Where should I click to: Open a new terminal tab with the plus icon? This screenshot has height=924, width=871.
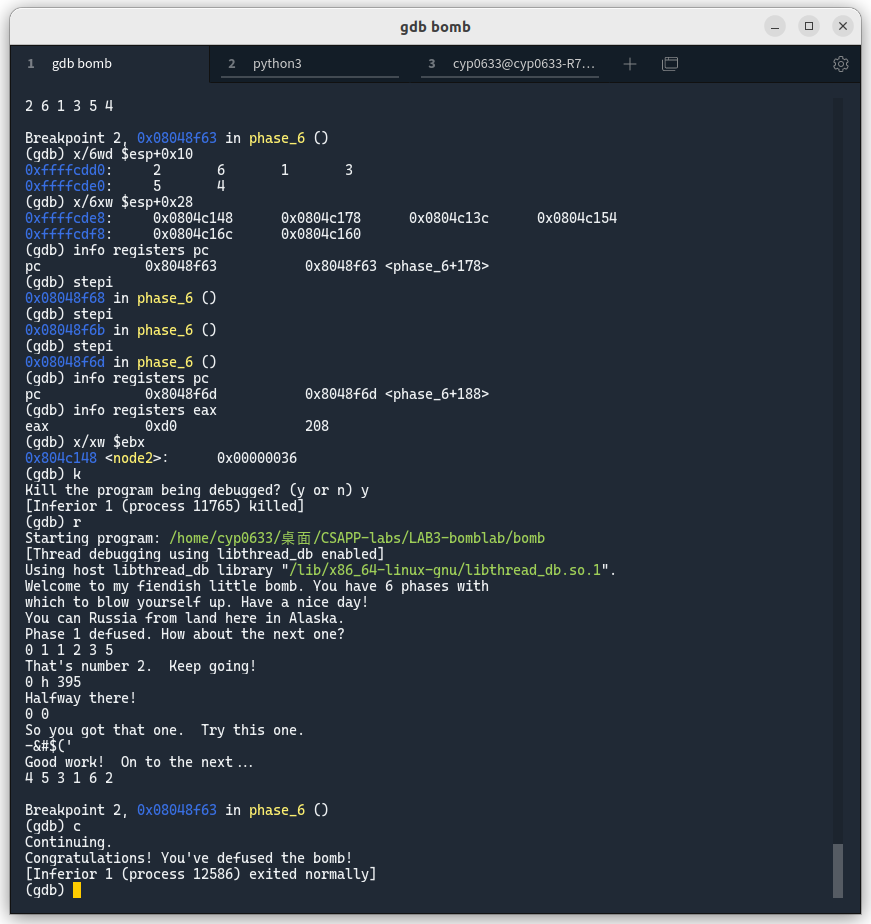point(629,64)
